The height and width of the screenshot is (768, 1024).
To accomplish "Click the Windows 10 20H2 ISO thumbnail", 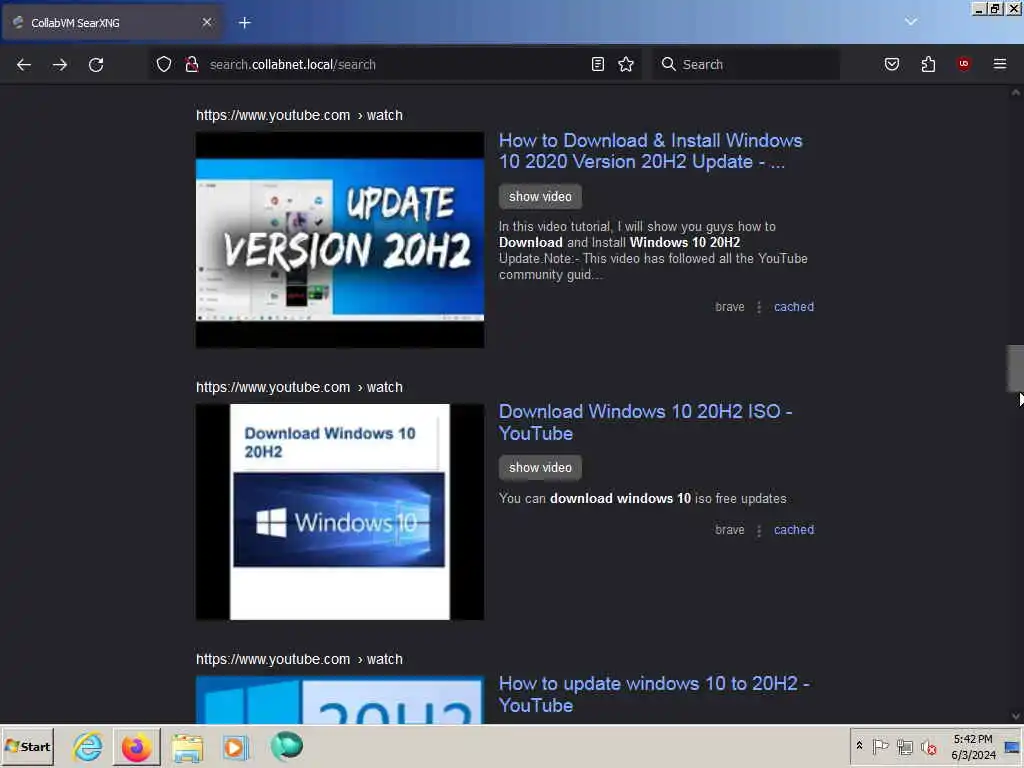I will (x=340, y=511).
